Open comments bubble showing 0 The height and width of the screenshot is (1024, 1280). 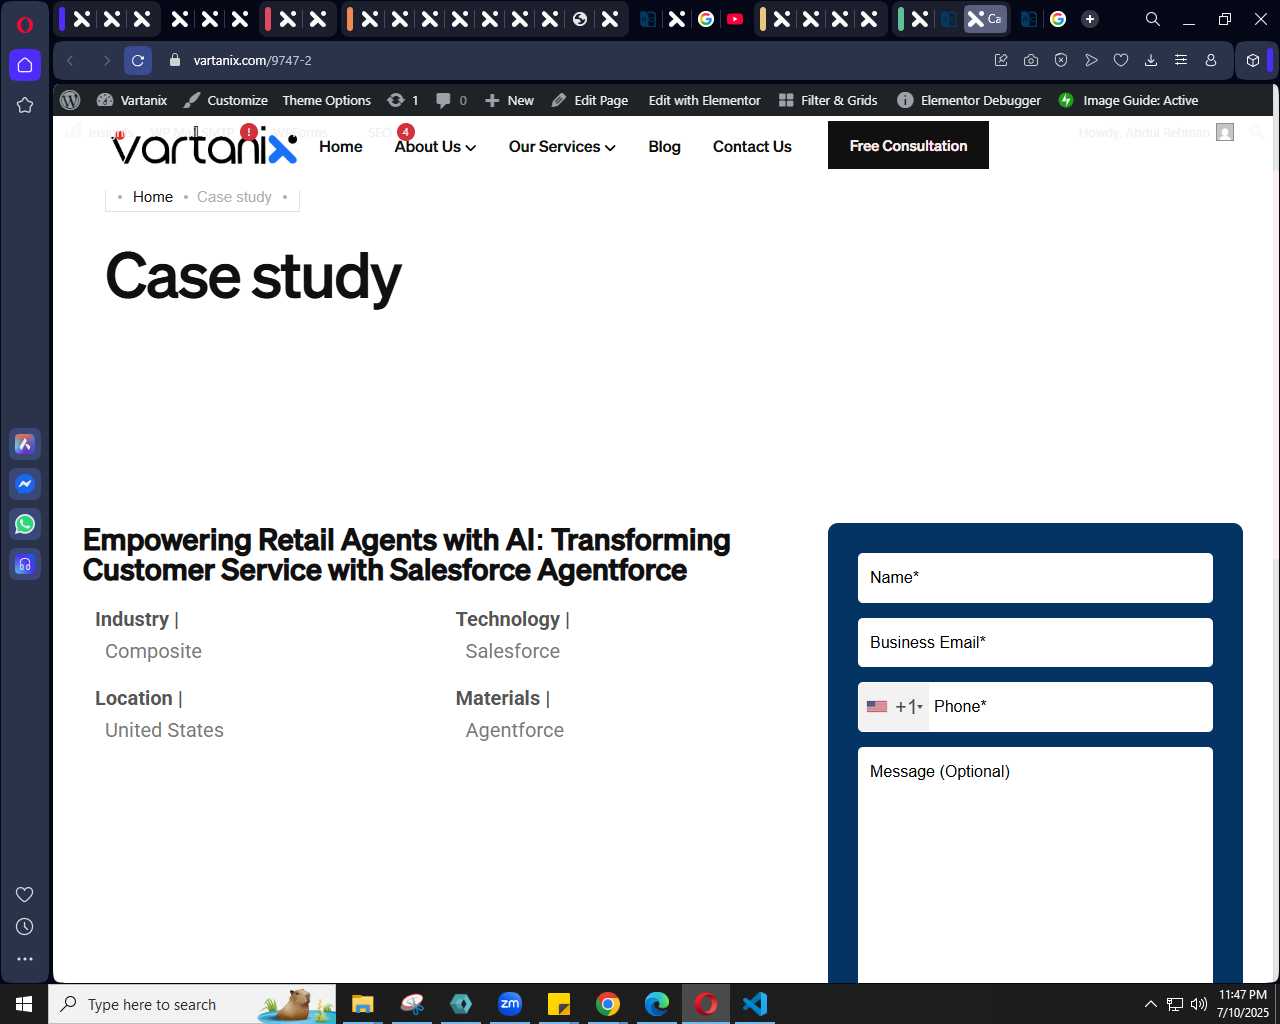pos(452,100)
